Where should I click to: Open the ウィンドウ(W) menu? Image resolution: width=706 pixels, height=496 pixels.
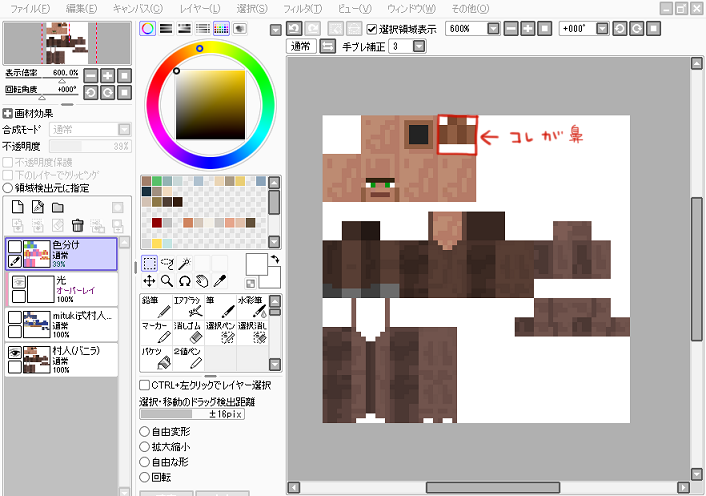tap(412, 9)
